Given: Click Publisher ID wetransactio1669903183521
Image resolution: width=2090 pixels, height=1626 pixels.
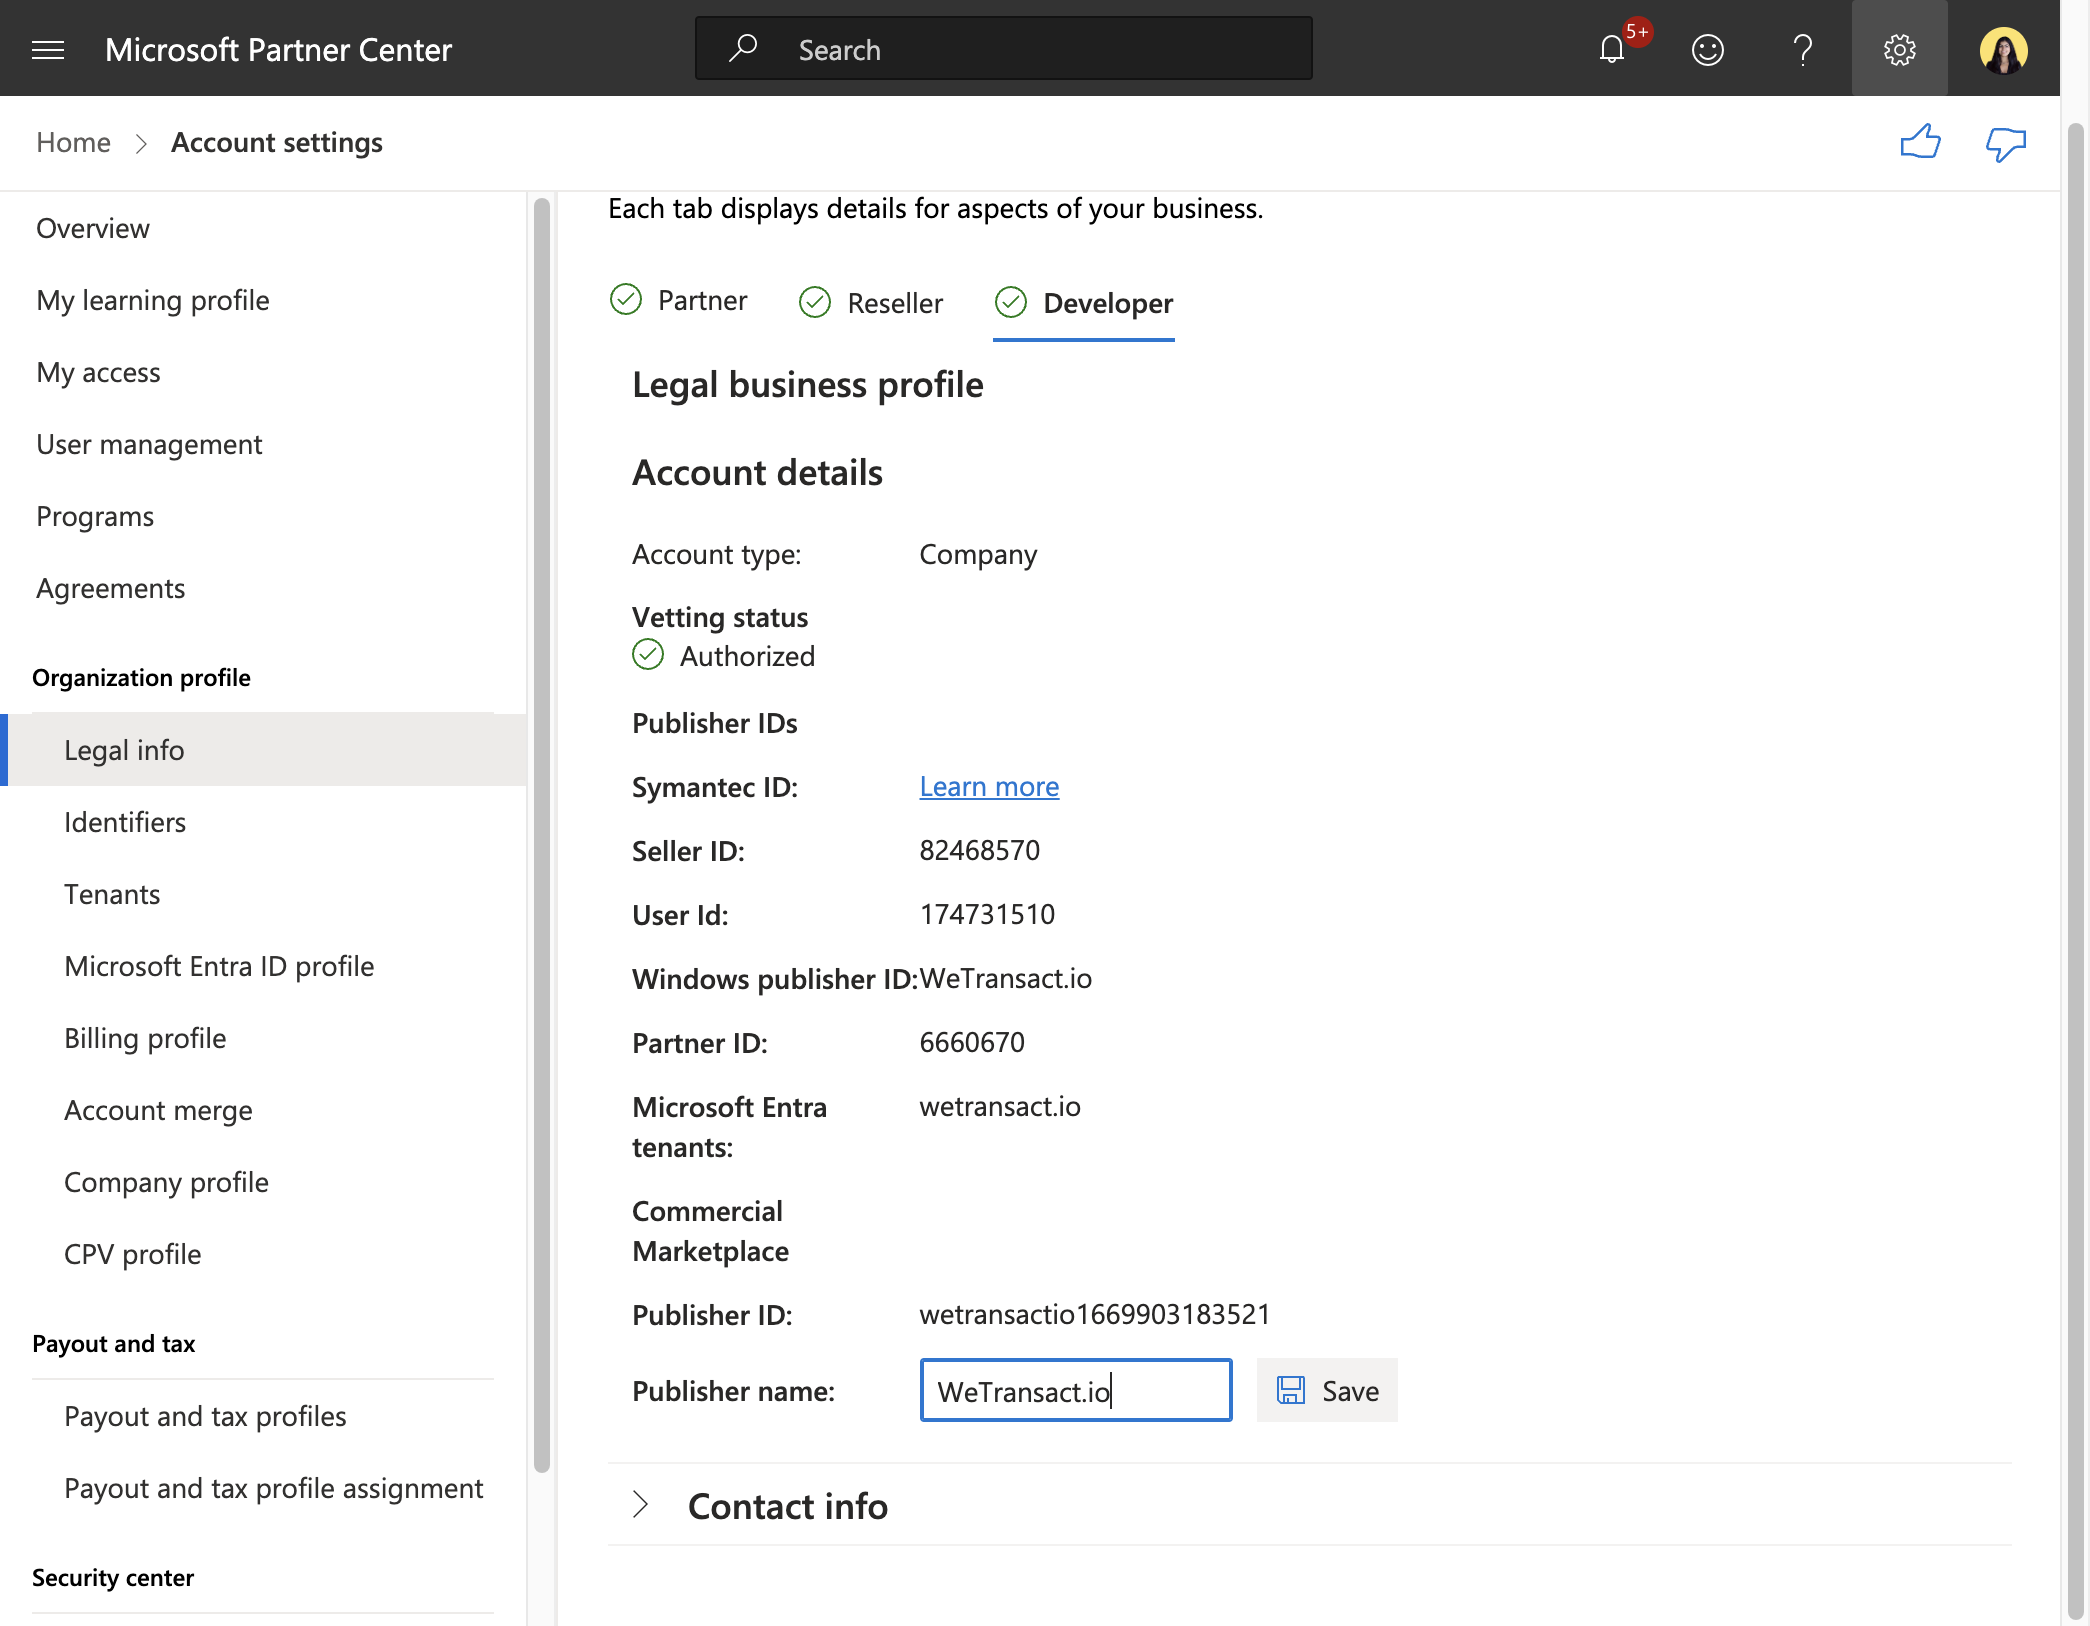Looking at the screenshot, I should (1094, 1314).
